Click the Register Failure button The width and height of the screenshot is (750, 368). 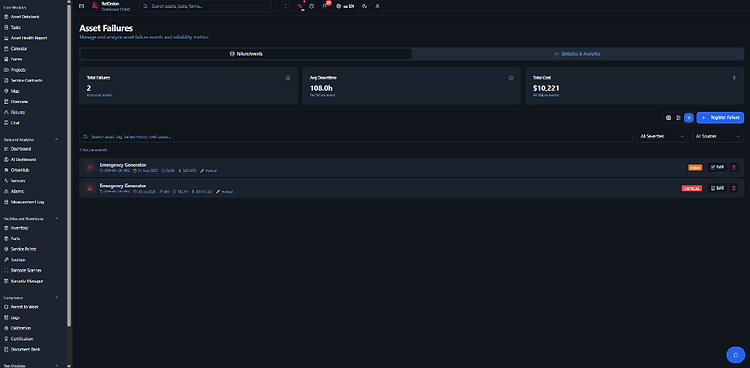pos(720,117)
